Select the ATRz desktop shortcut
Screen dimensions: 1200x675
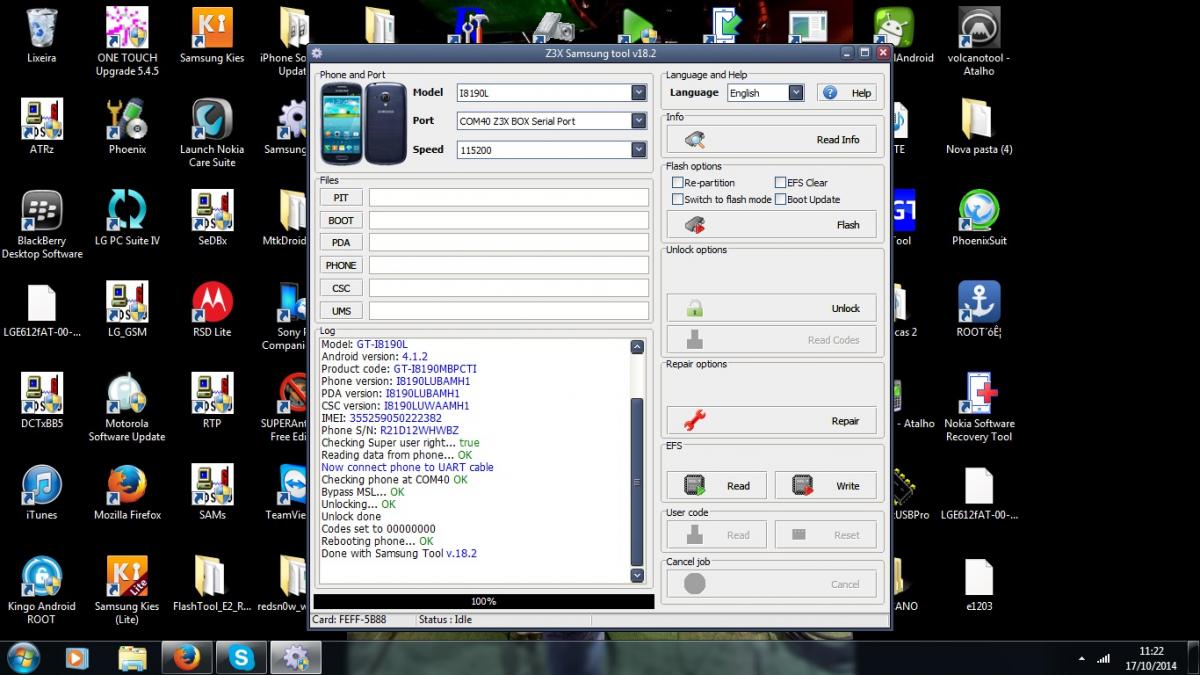coord(42,127)
